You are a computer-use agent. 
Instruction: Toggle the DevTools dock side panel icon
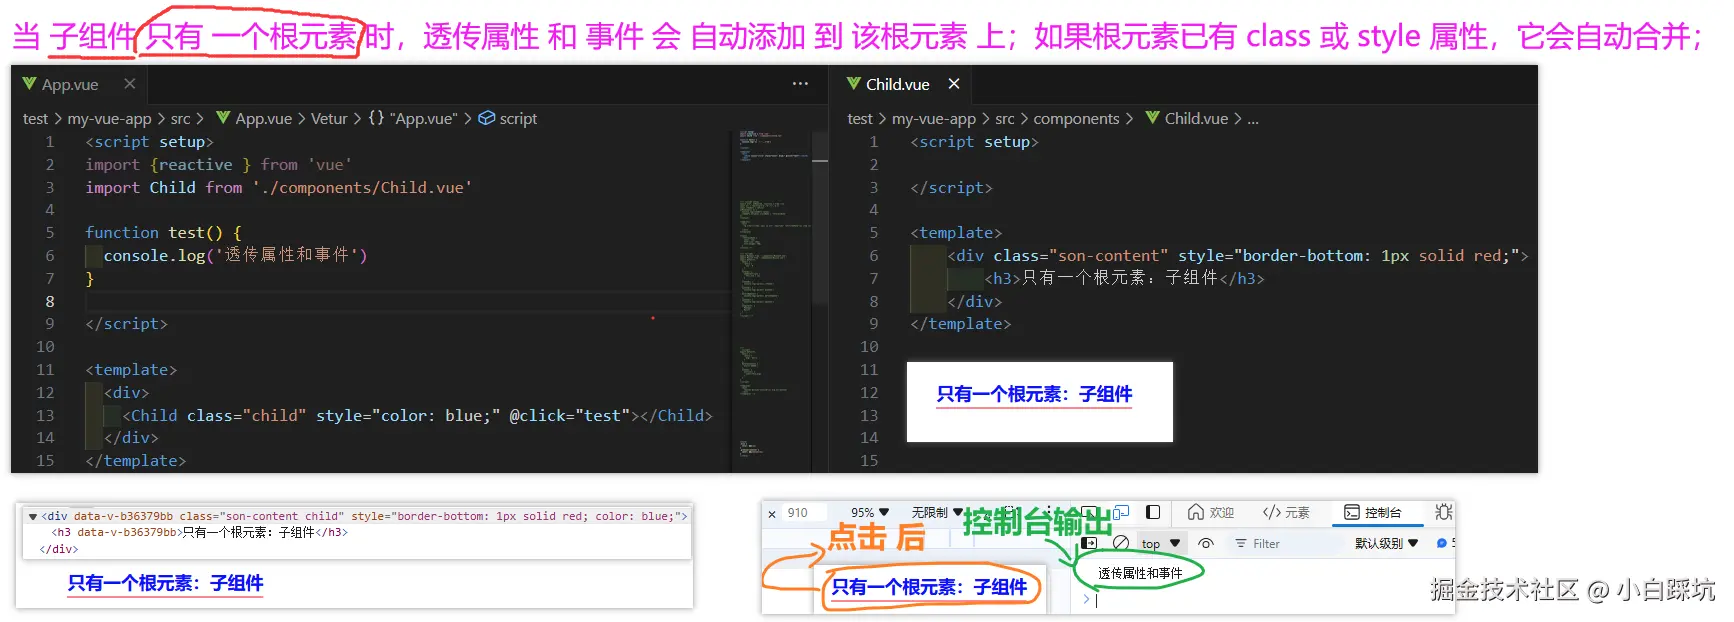[1153, 512]
